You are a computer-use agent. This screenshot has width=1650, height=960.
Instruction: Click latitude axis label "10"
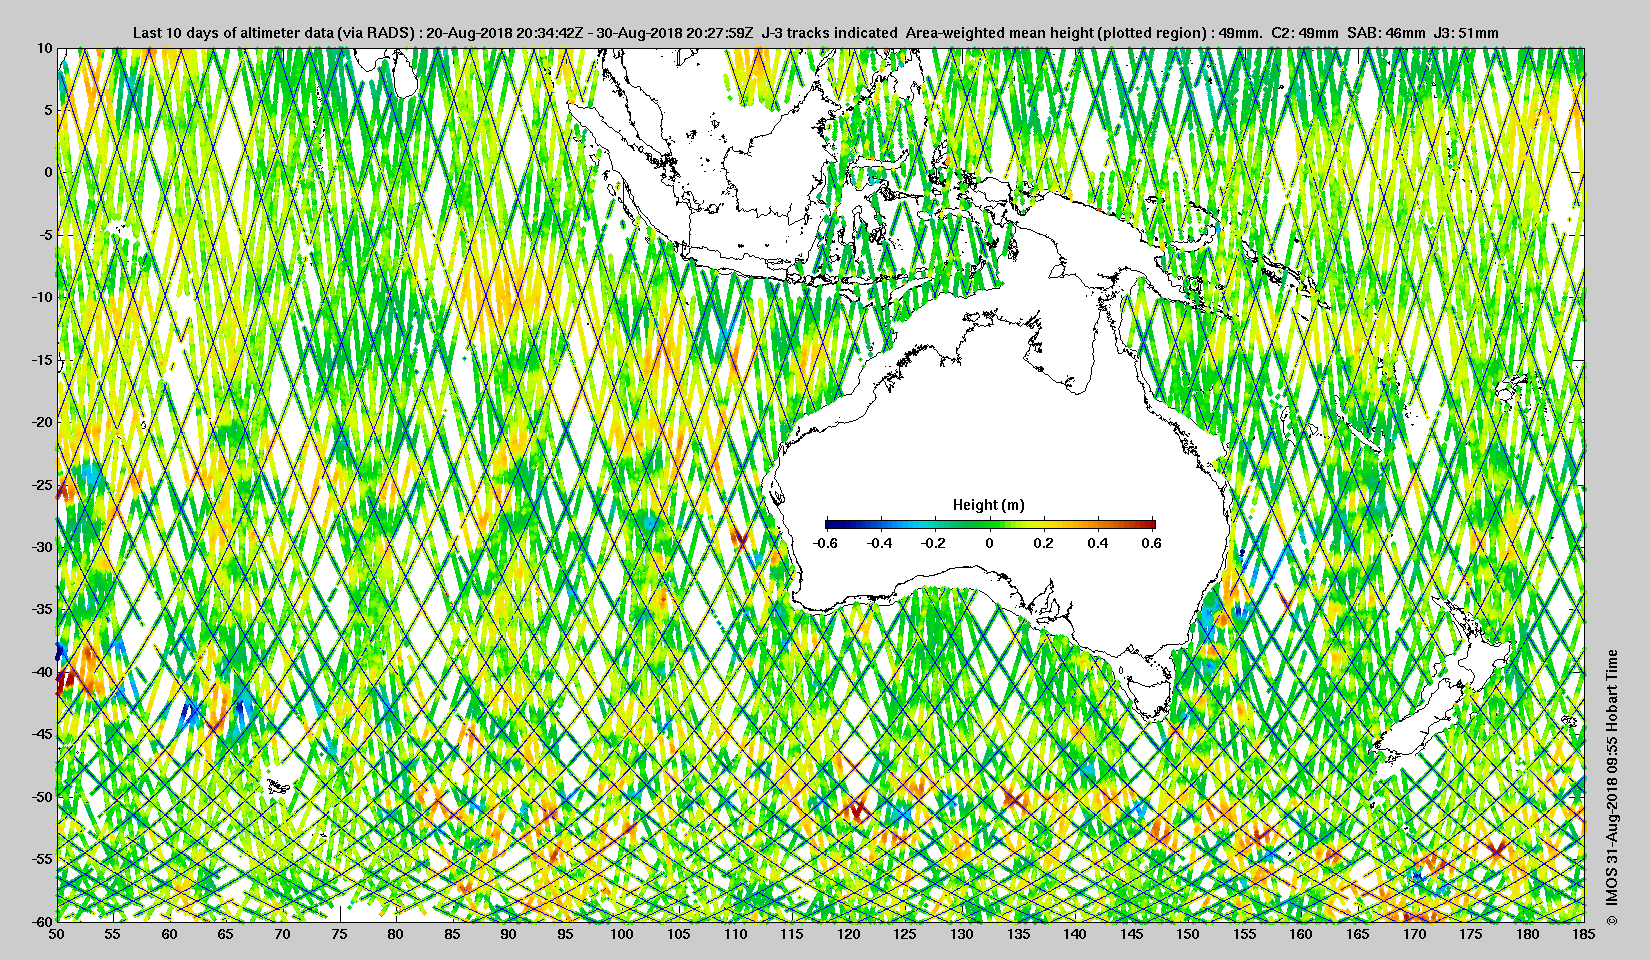pos(44,48)
